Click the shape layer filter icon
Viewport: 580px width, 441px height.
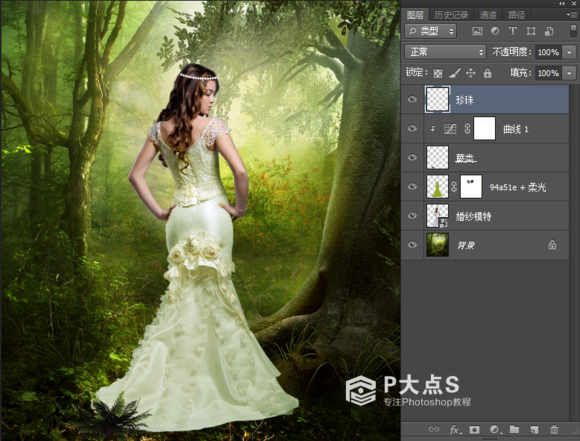point(531,31)
